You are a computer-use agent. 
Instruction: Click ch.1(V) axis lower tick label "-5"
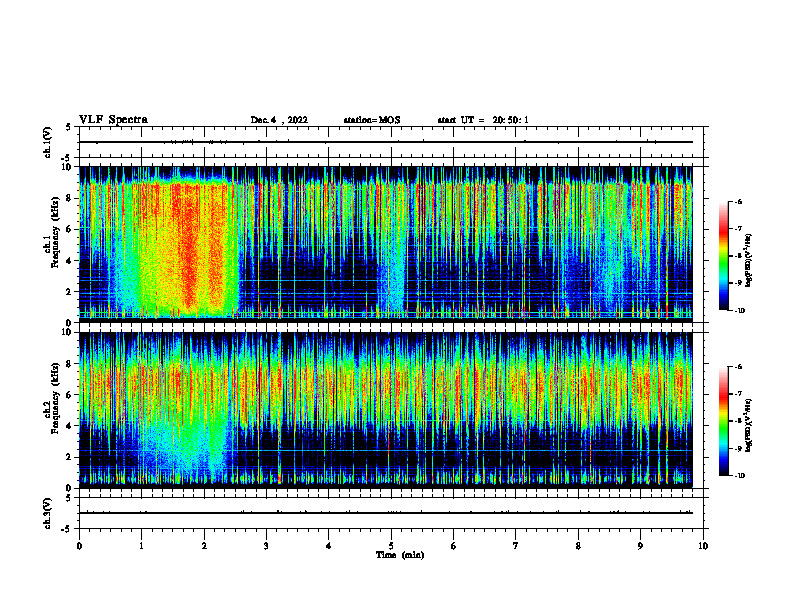pos(67,158)
